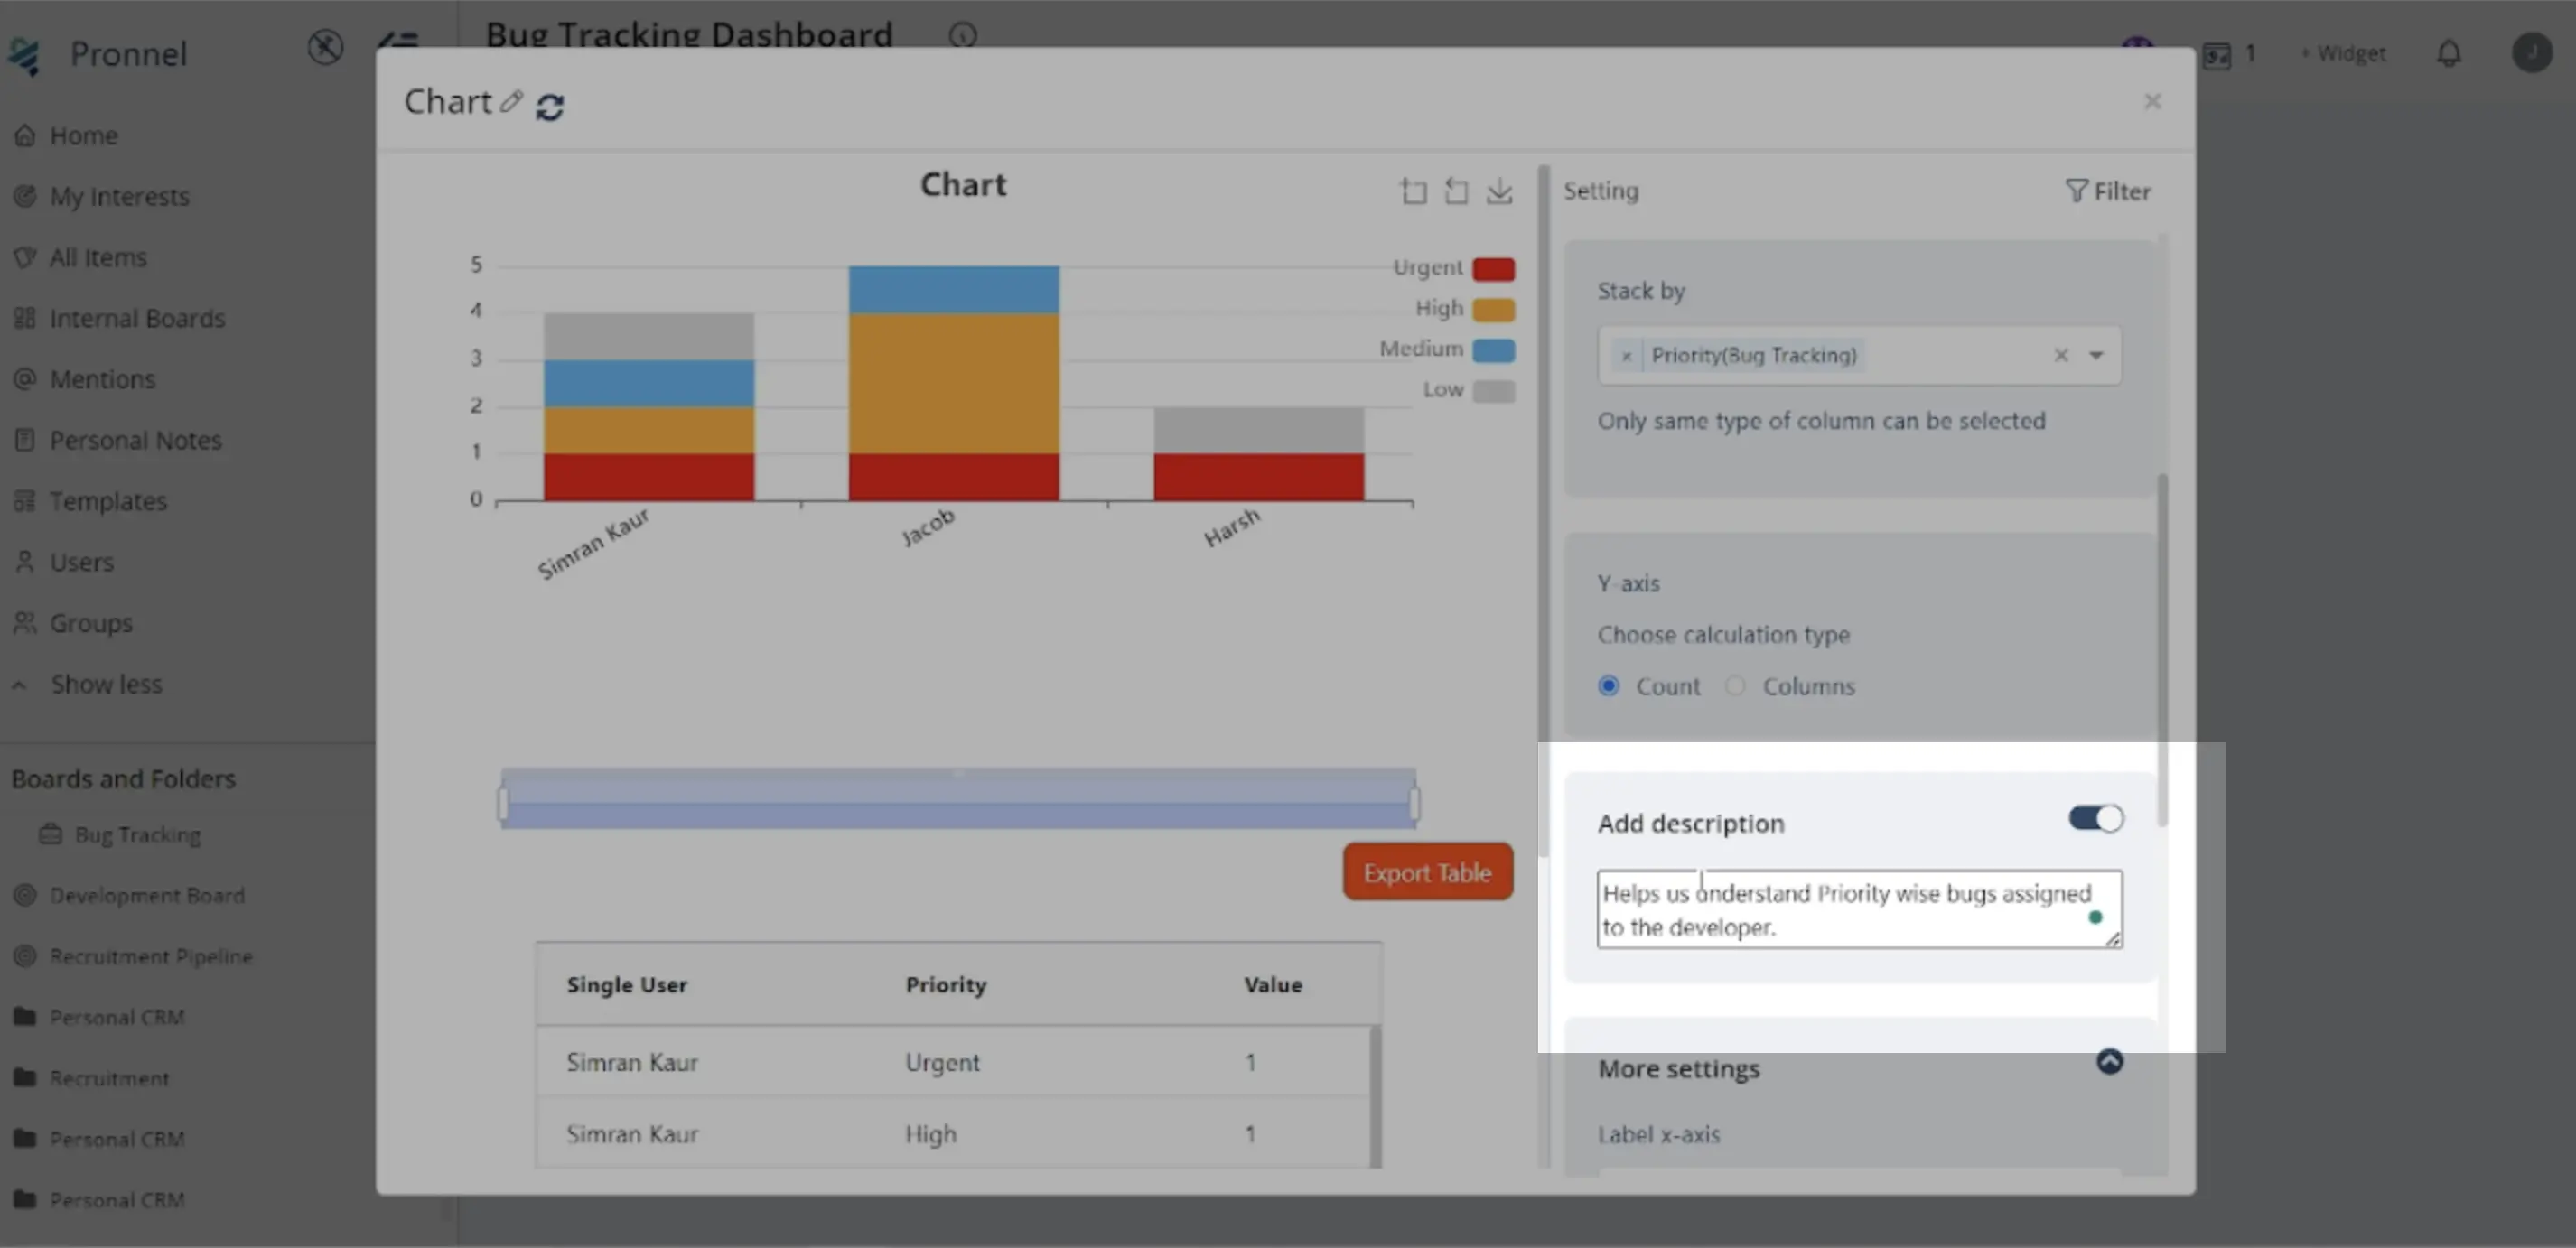The image size is (2576, 1248).
Task: Click the Simran Kaur Urgent table row
Action: click(953, 1062)
